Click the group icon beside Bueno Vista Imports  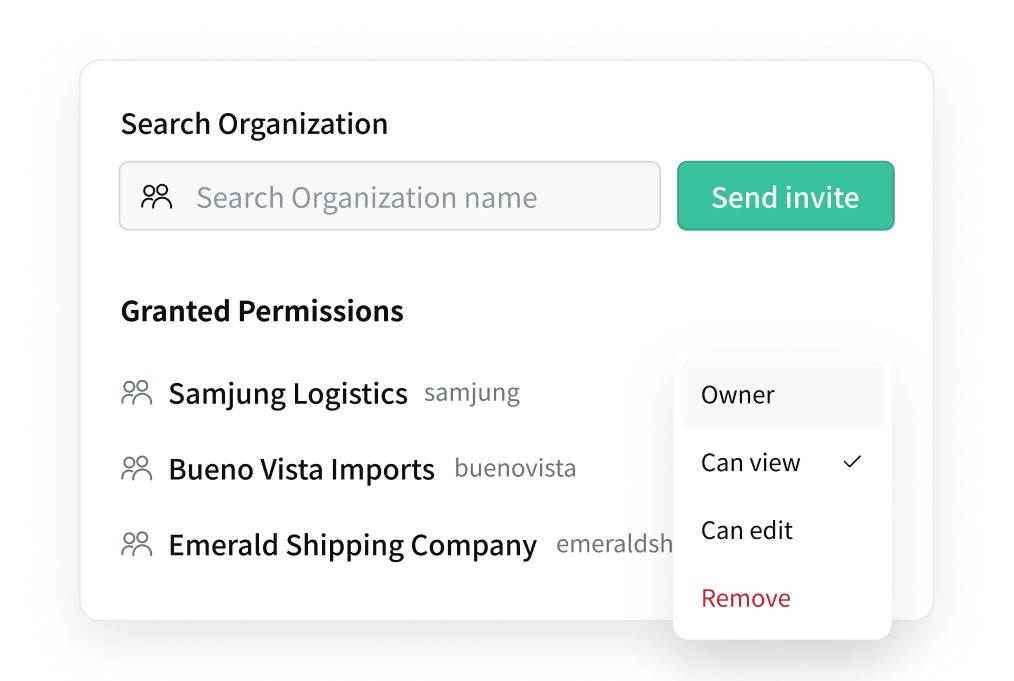[136, 468]
